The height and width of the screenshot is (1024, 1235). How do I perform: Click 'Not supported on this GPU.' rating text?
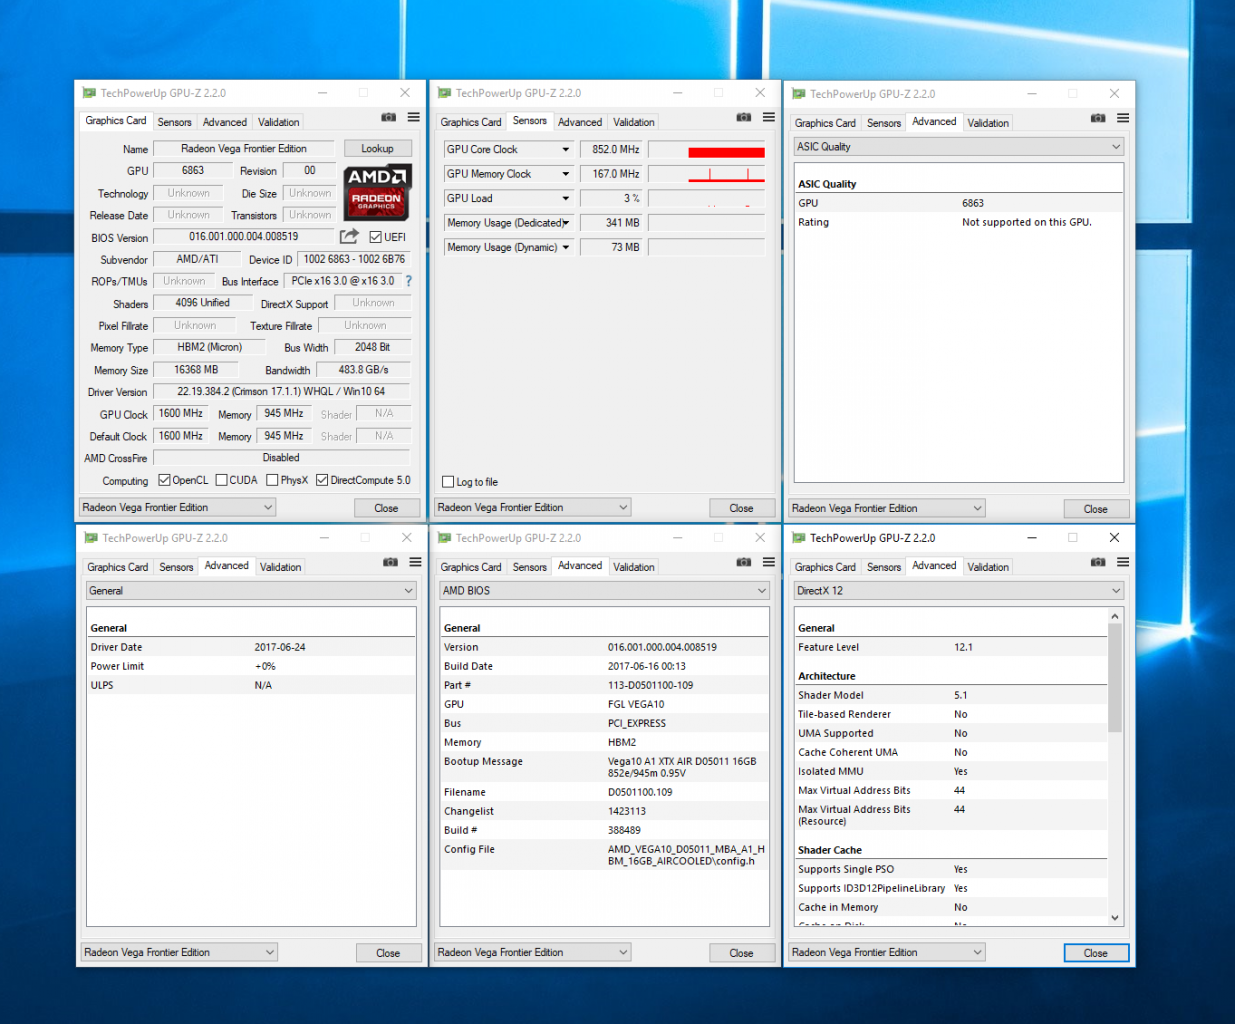[x=1026, y=222]
